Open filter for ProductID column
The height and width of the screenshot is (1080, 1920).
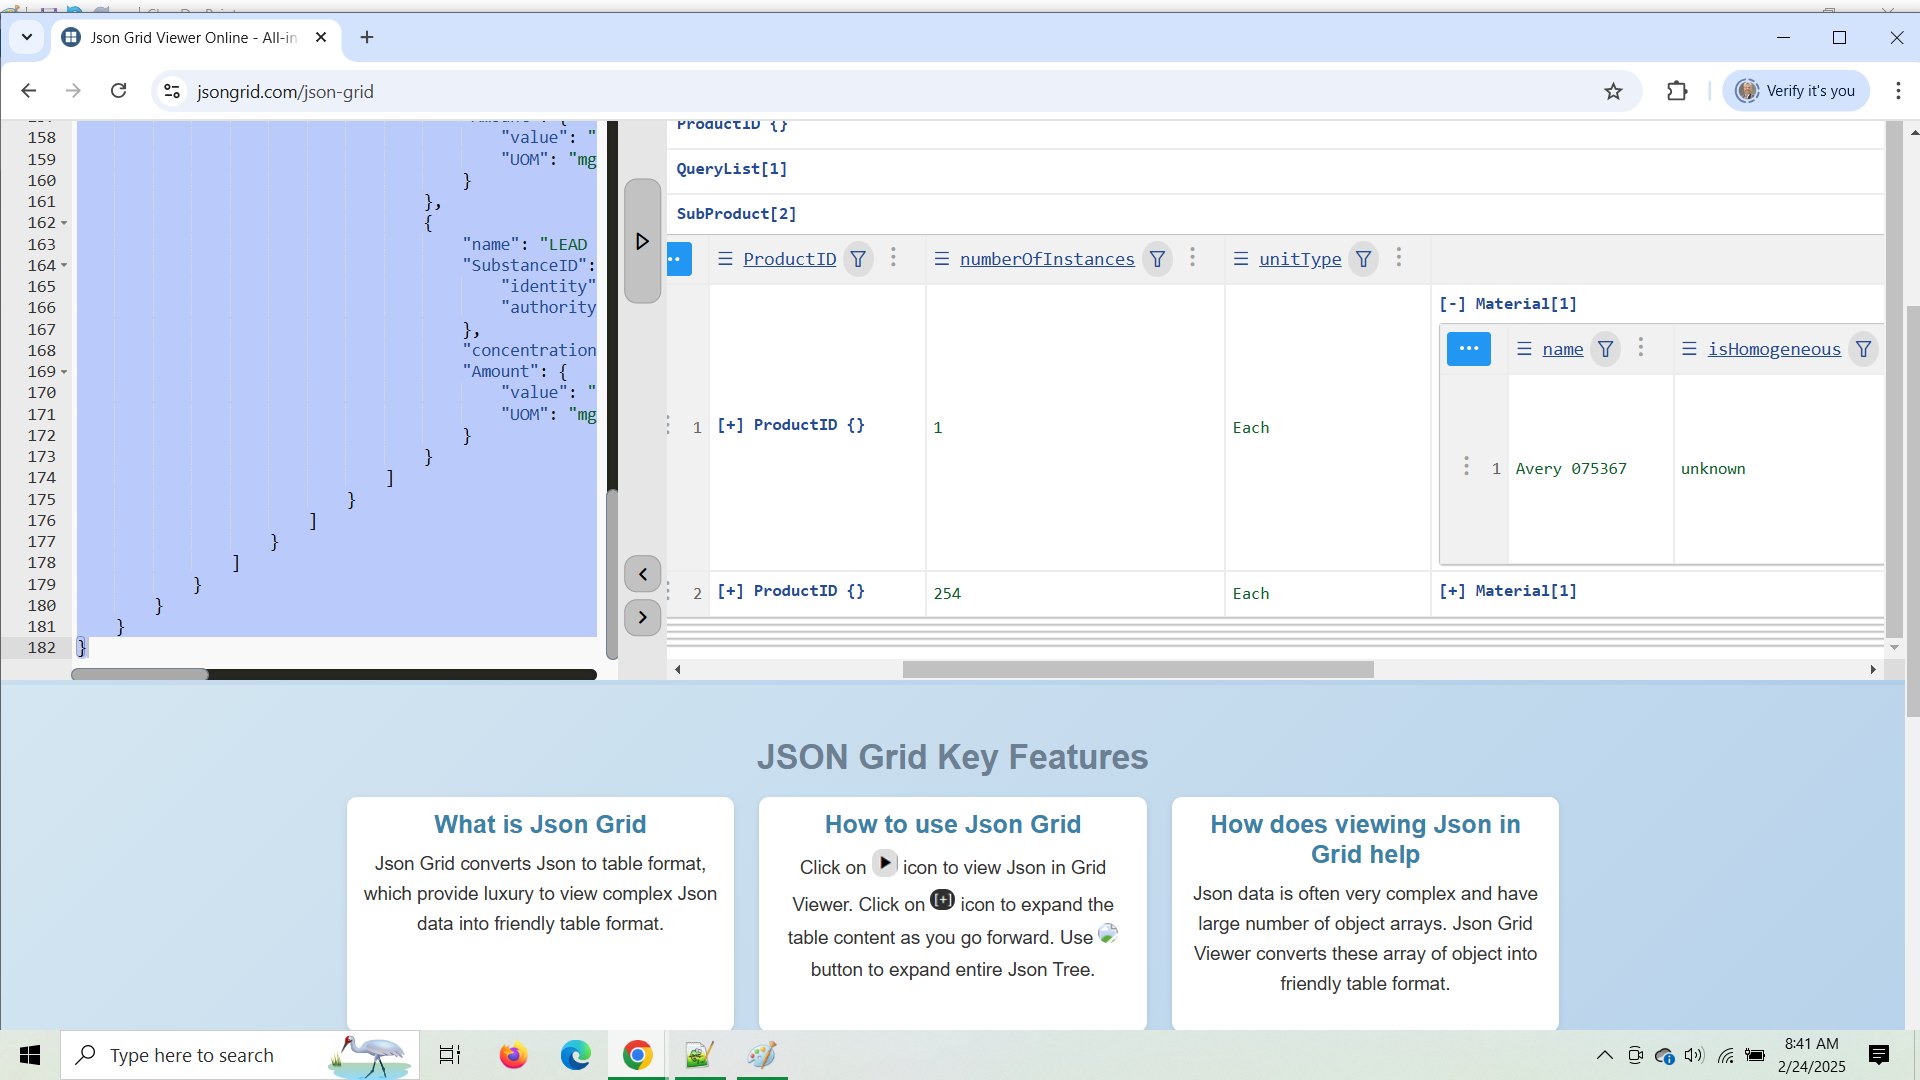pyautogui.click(x=858, y=259)
